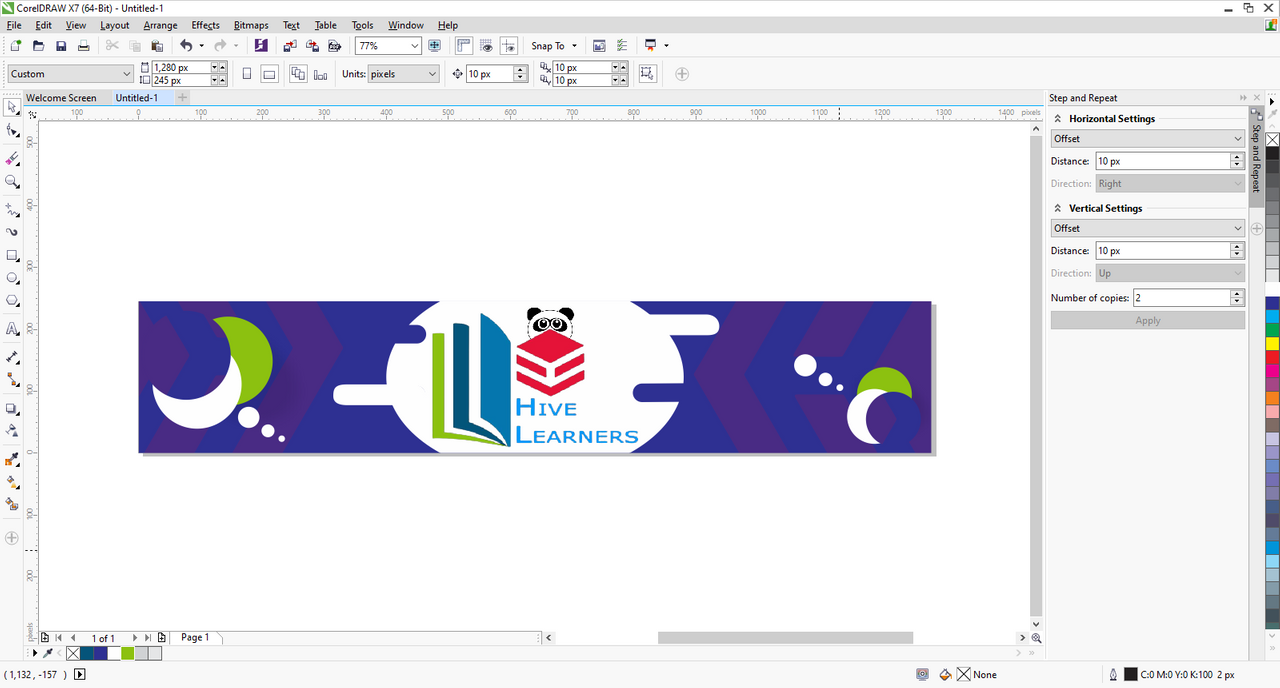1280x688 pixels.
Task: Pick the yellow swatch in right palette
Action: (1272, 344)
